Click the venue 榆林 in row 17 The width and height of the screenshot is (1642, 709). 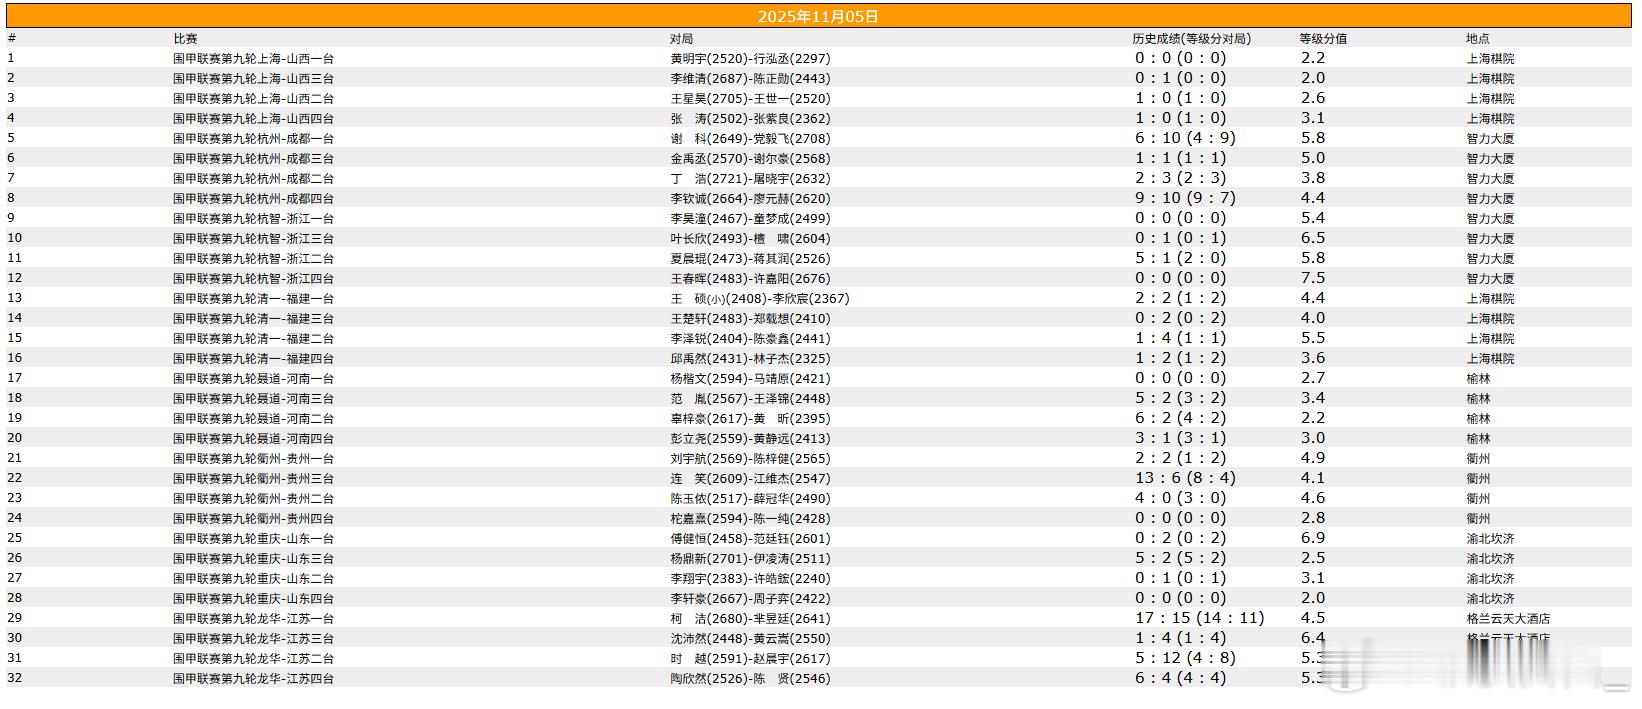click(x=1478, y=379)
